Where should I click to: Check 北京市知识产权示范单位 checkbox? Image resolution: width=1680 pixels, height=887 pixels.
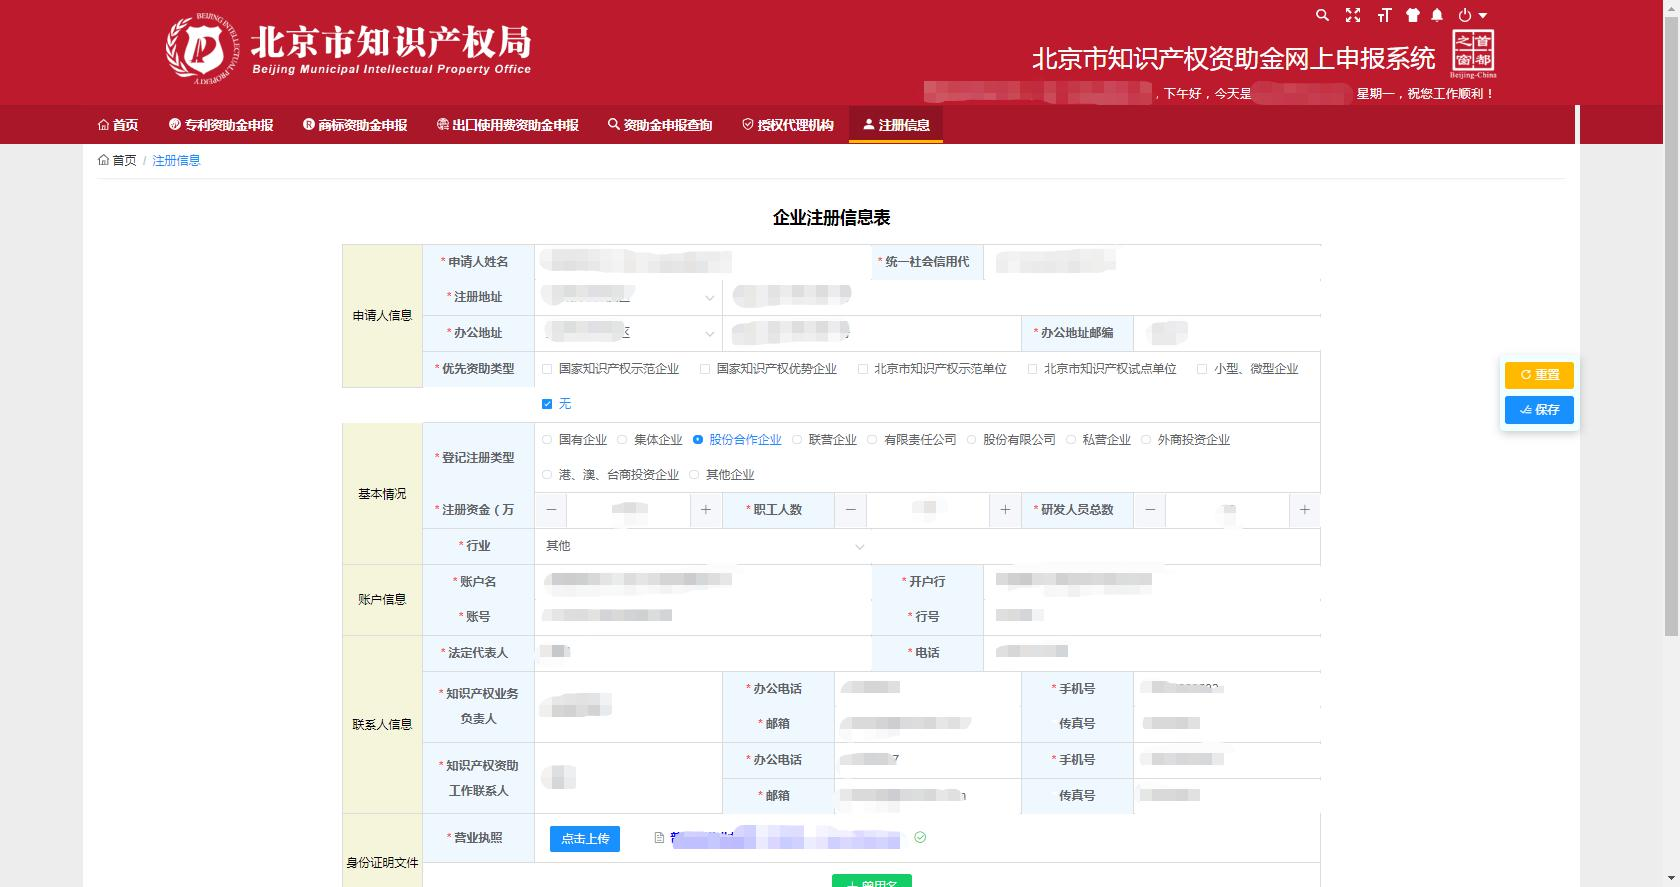[x=863, y=369]
